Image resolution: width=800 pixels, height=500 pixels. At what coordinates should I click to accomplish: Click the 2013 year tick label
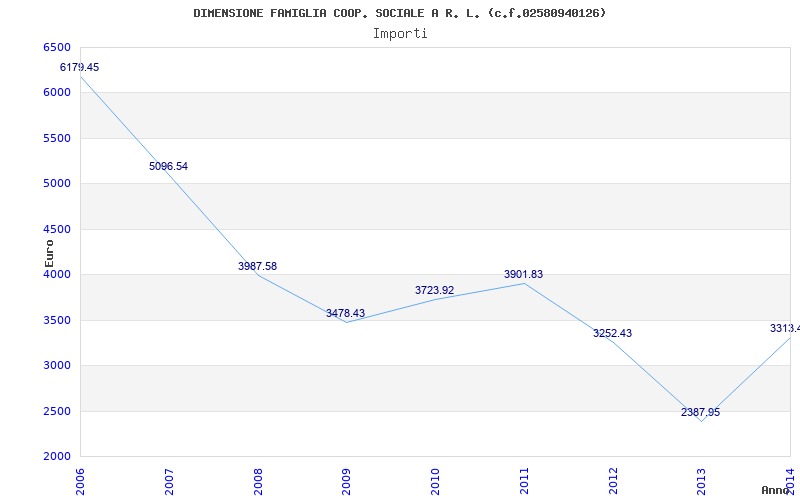[701, 480]
